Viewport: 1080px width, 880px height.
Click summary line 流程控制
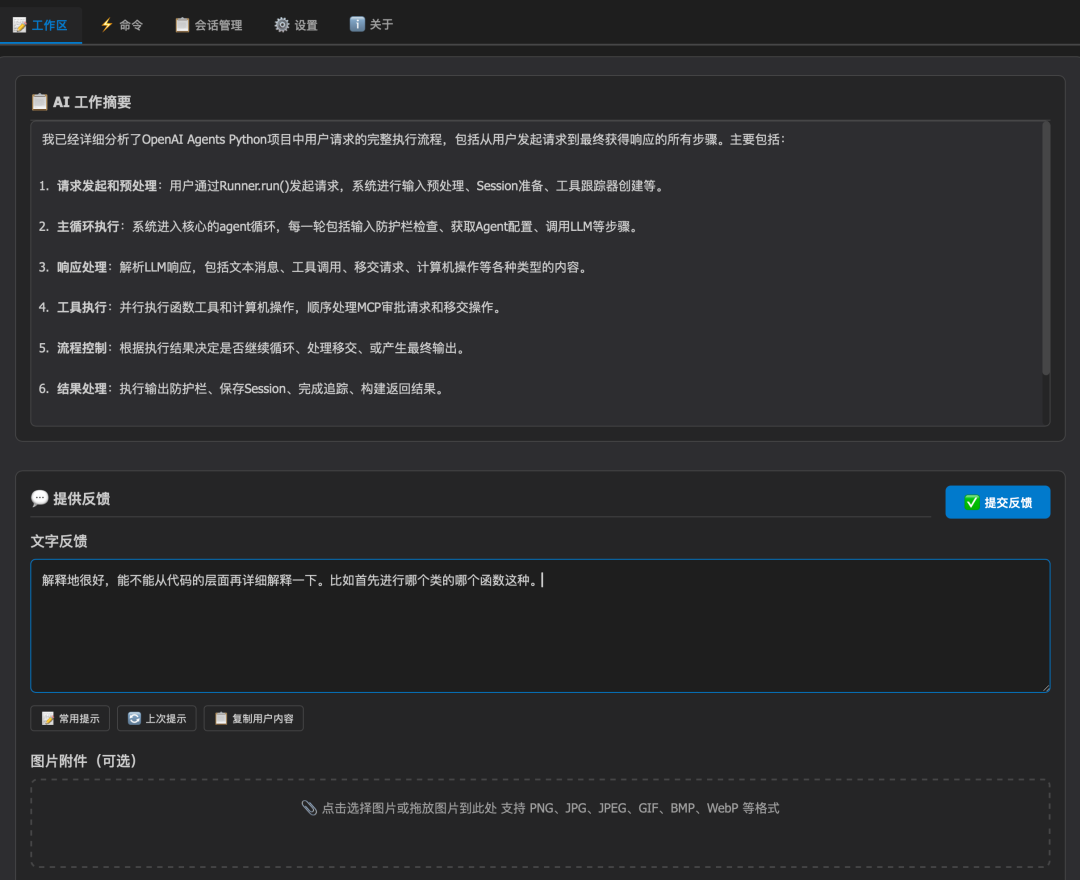(253, 348)
